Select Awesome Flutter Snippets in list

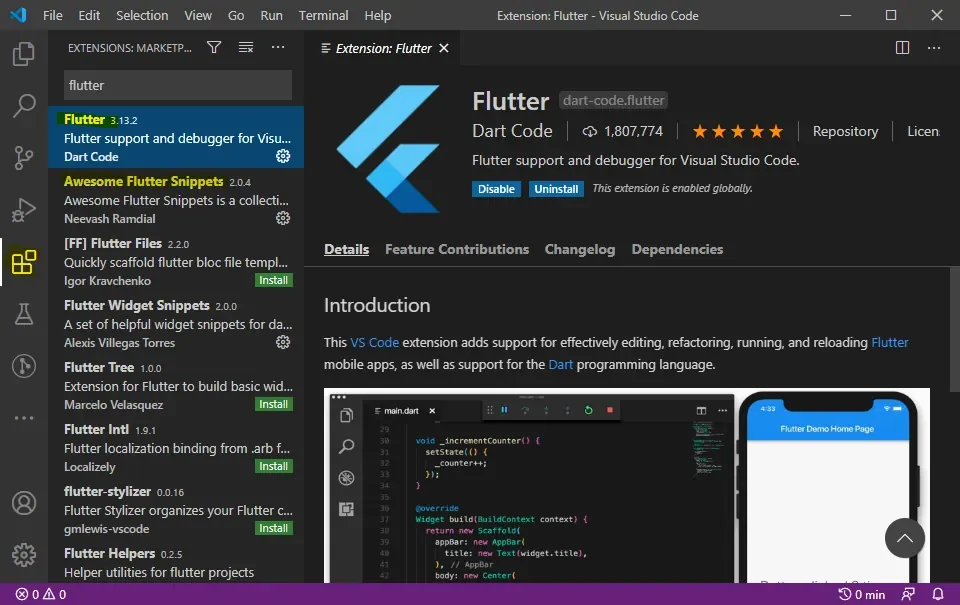point(176,200)
